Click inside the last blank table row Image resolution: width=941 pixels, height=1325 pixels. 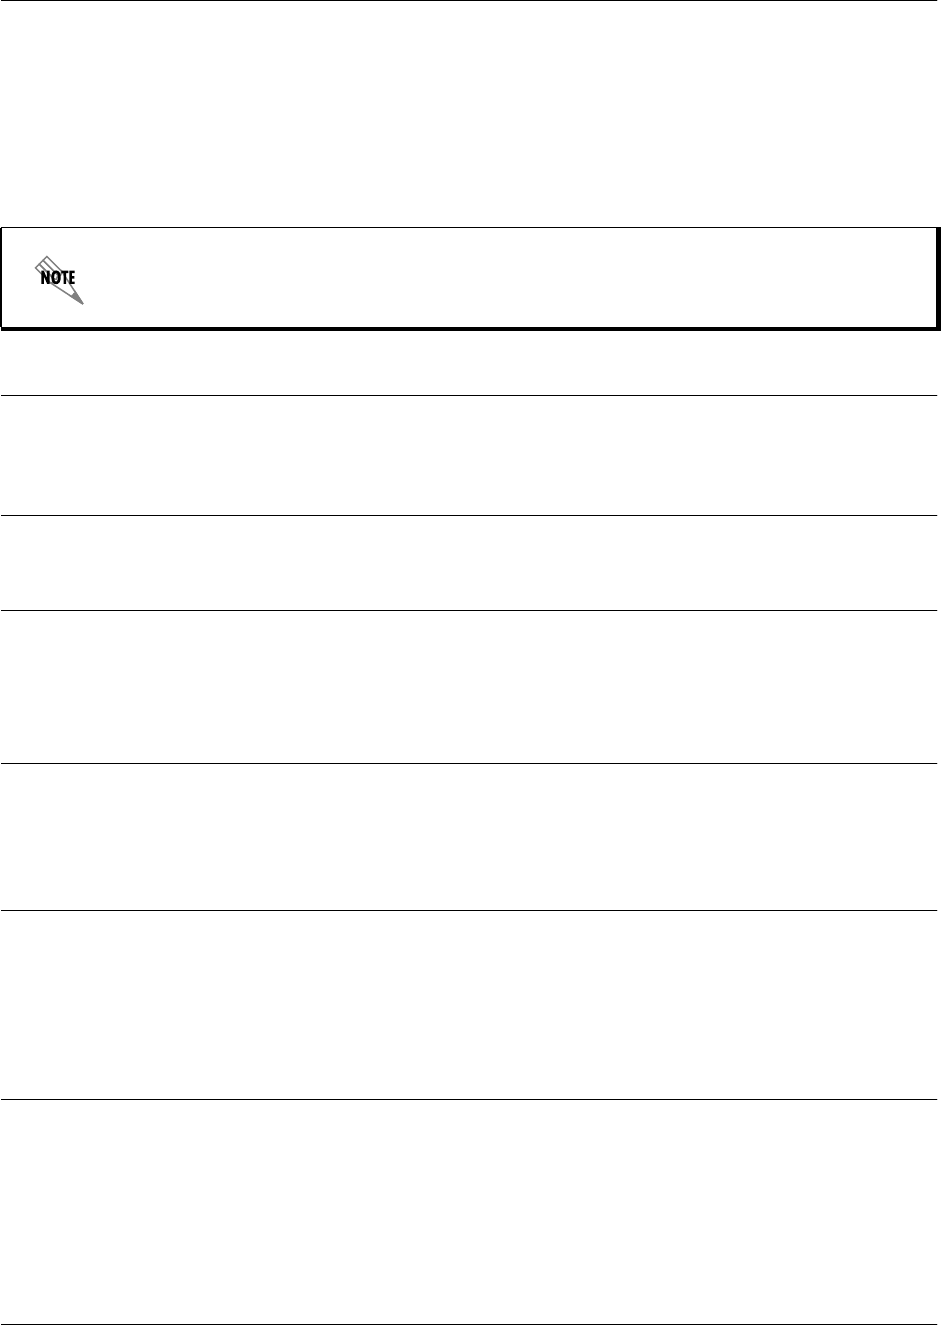470,1210
